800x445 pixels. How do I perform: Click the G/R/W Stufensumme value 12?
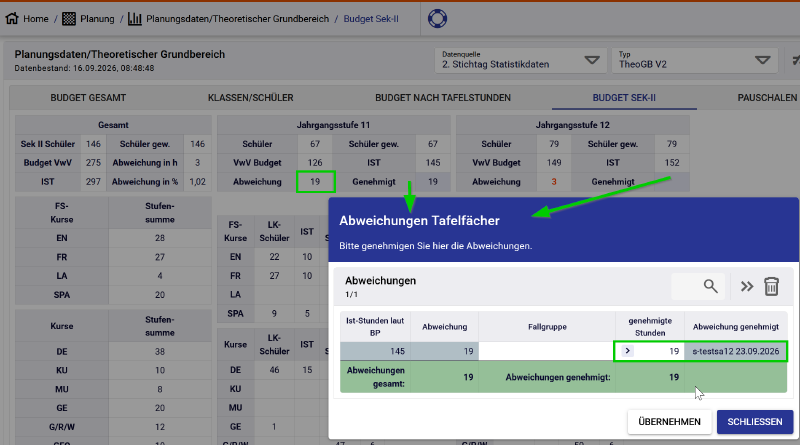(x=160, y=427)
